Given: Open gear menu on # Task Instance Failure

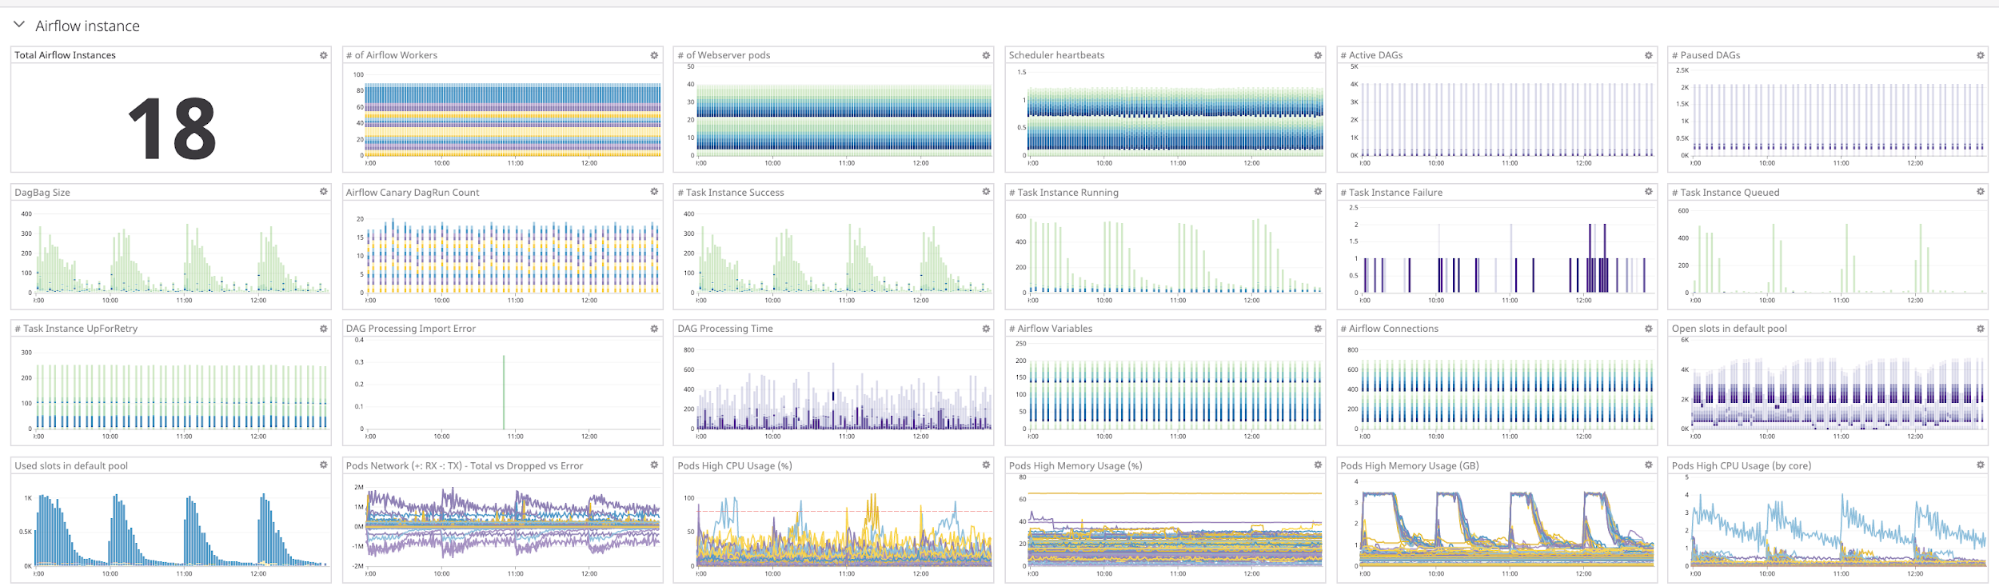Looking at the screenshot, I should tap(1649, 192).
